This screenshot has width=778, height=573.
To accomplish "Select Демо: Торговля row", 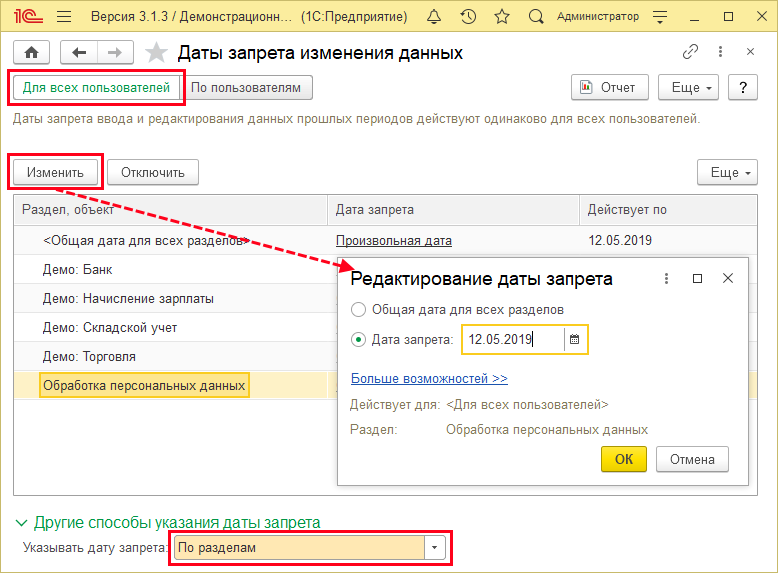I will 176,356.
